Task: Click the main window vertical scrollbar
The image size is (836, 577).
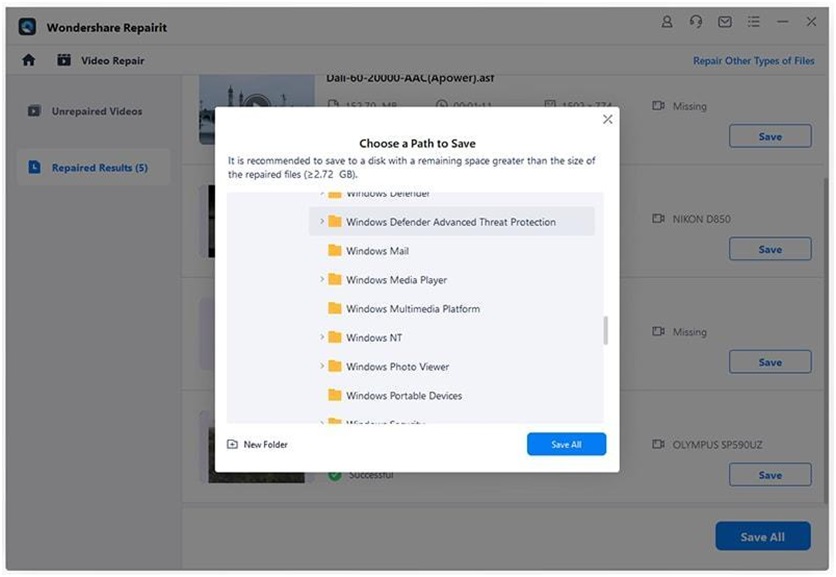Action: click(x=825, y=339)
